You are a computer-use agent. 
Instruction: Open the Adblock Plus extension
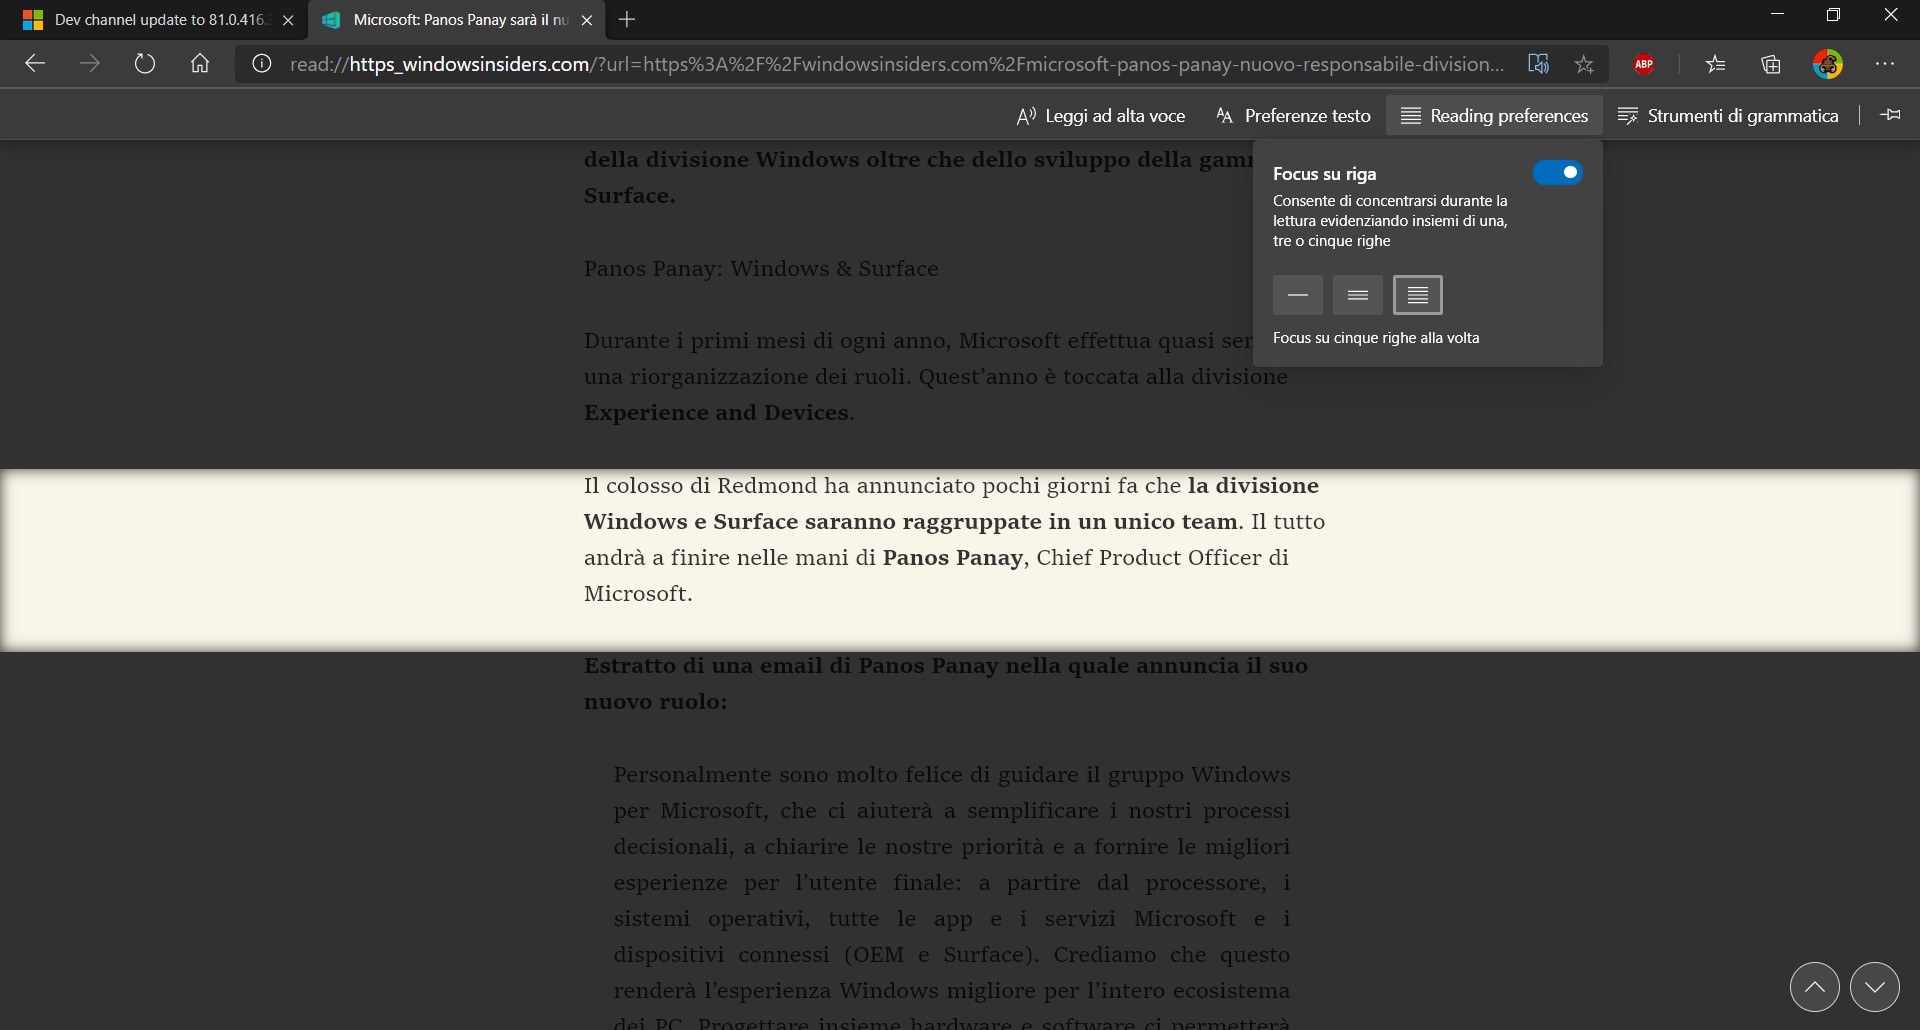1644,64
